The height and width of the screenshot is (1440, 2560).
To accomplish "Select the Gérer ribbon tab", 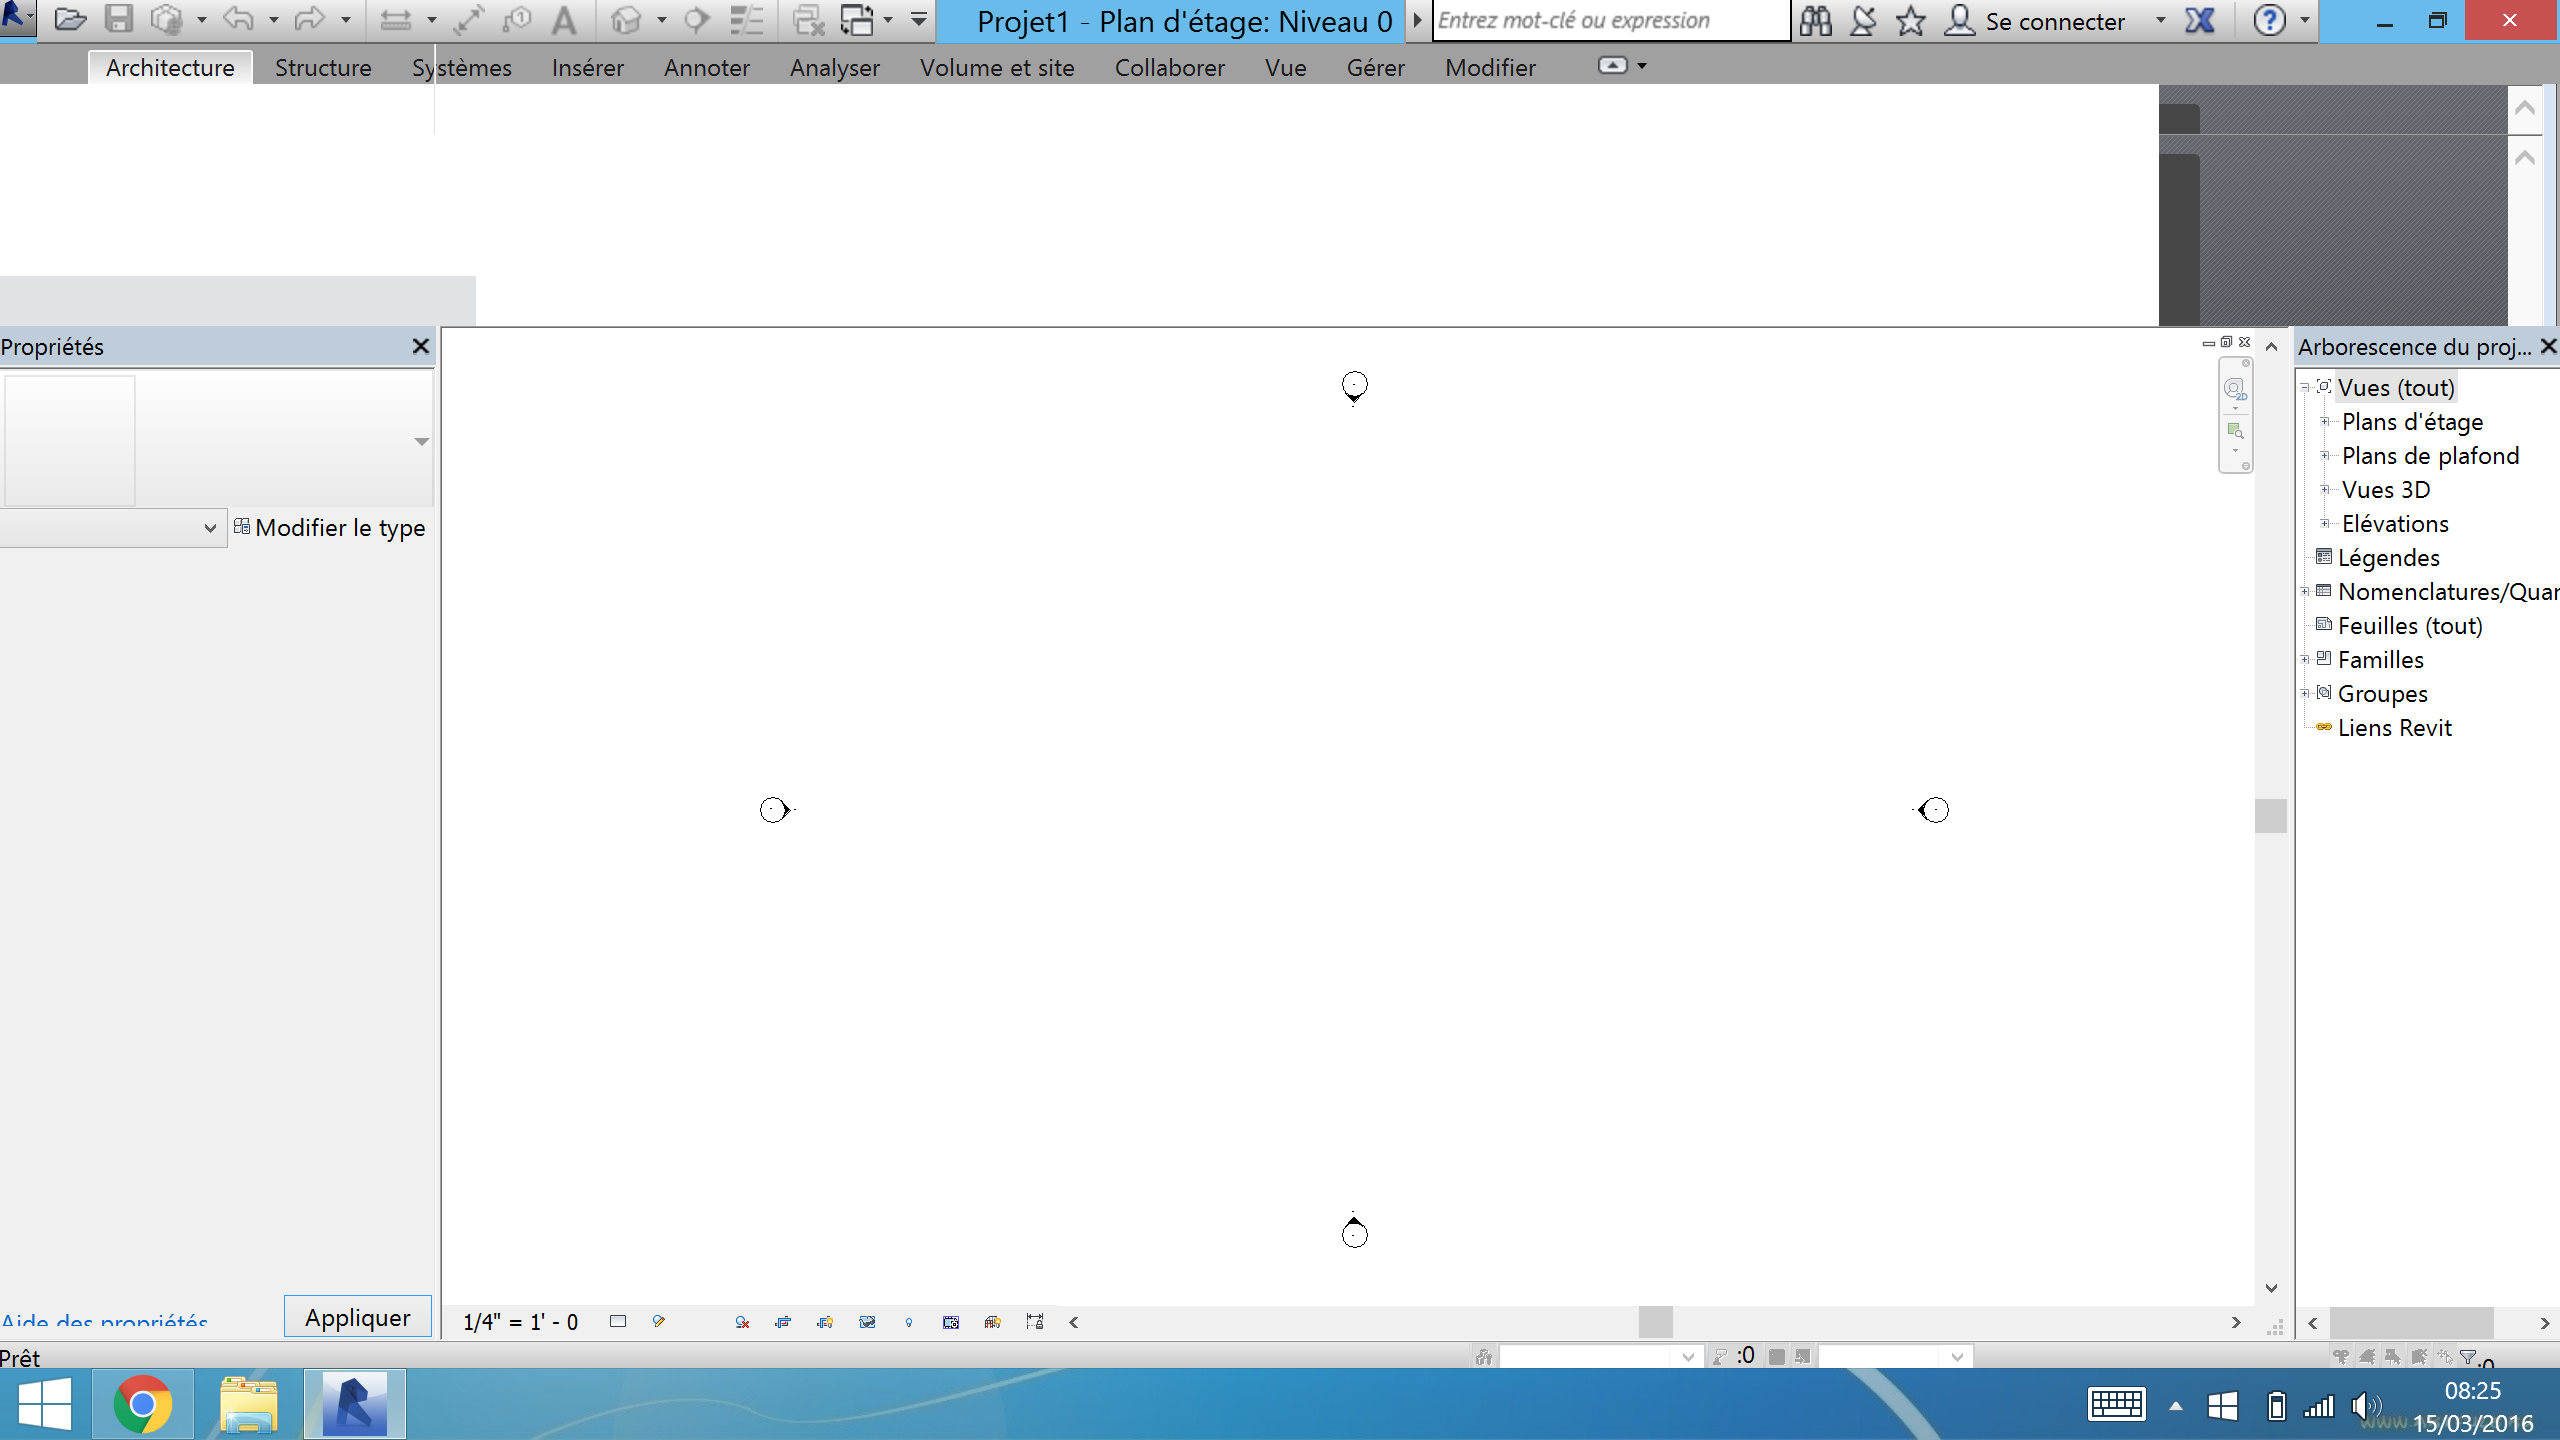I will [1376, 67].
